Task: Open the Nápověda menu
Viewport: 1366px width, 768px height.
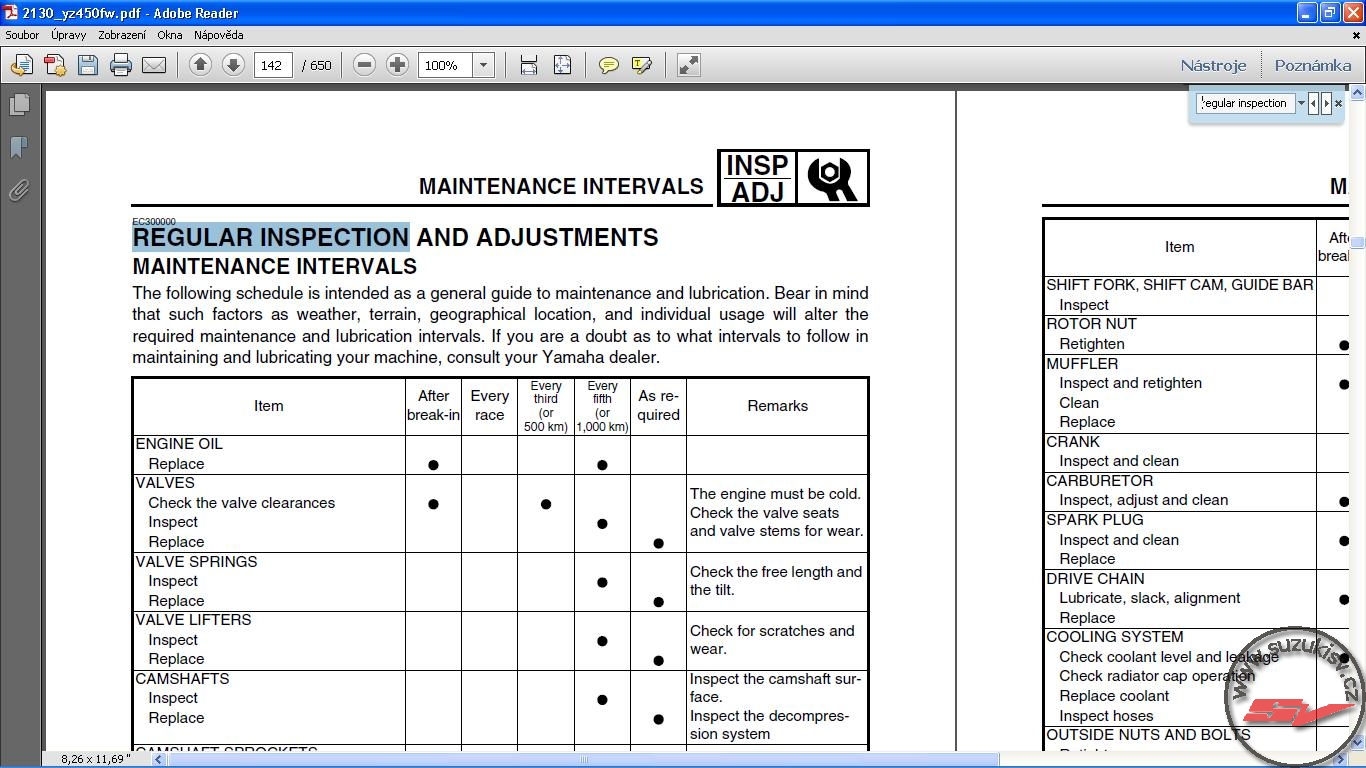Action: tap(218, 35)
